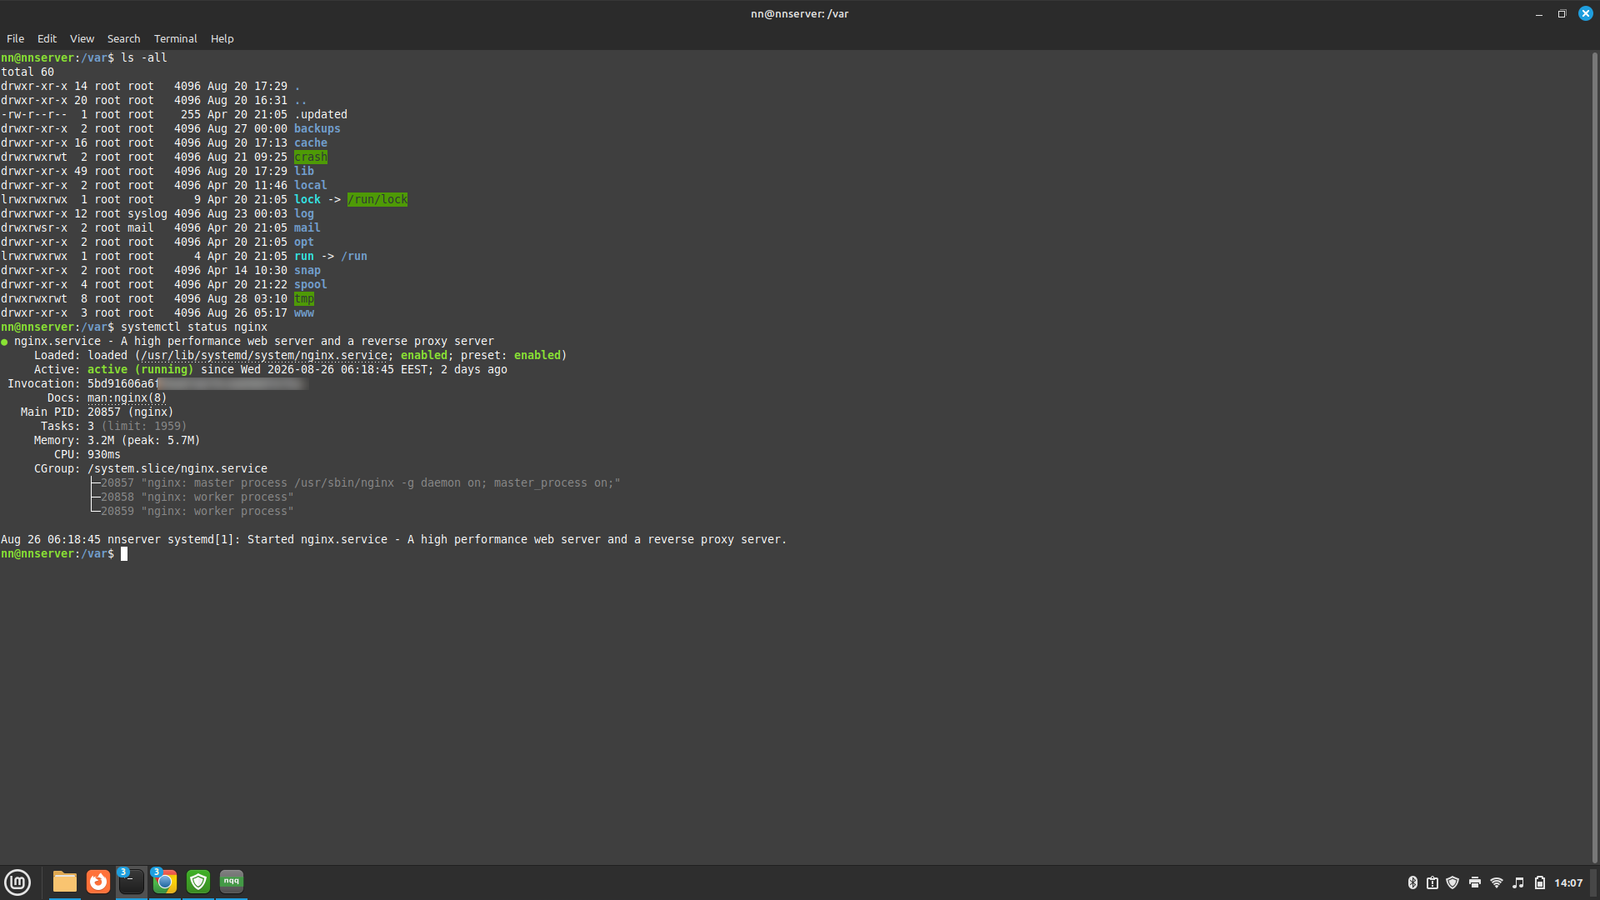Open the printer tray icon
This screenshot has width=1600, height=900.
[1475, 882]
